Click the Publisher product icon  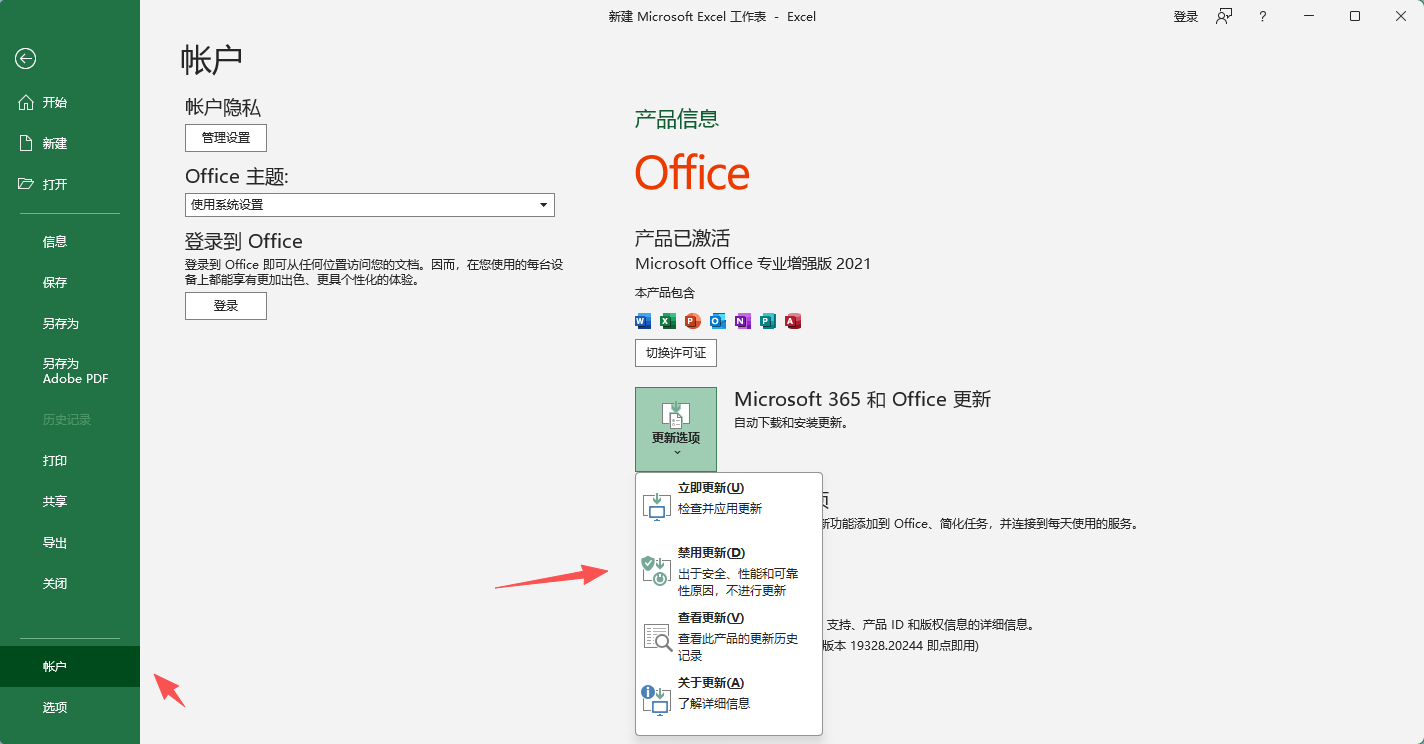point(767,321)
